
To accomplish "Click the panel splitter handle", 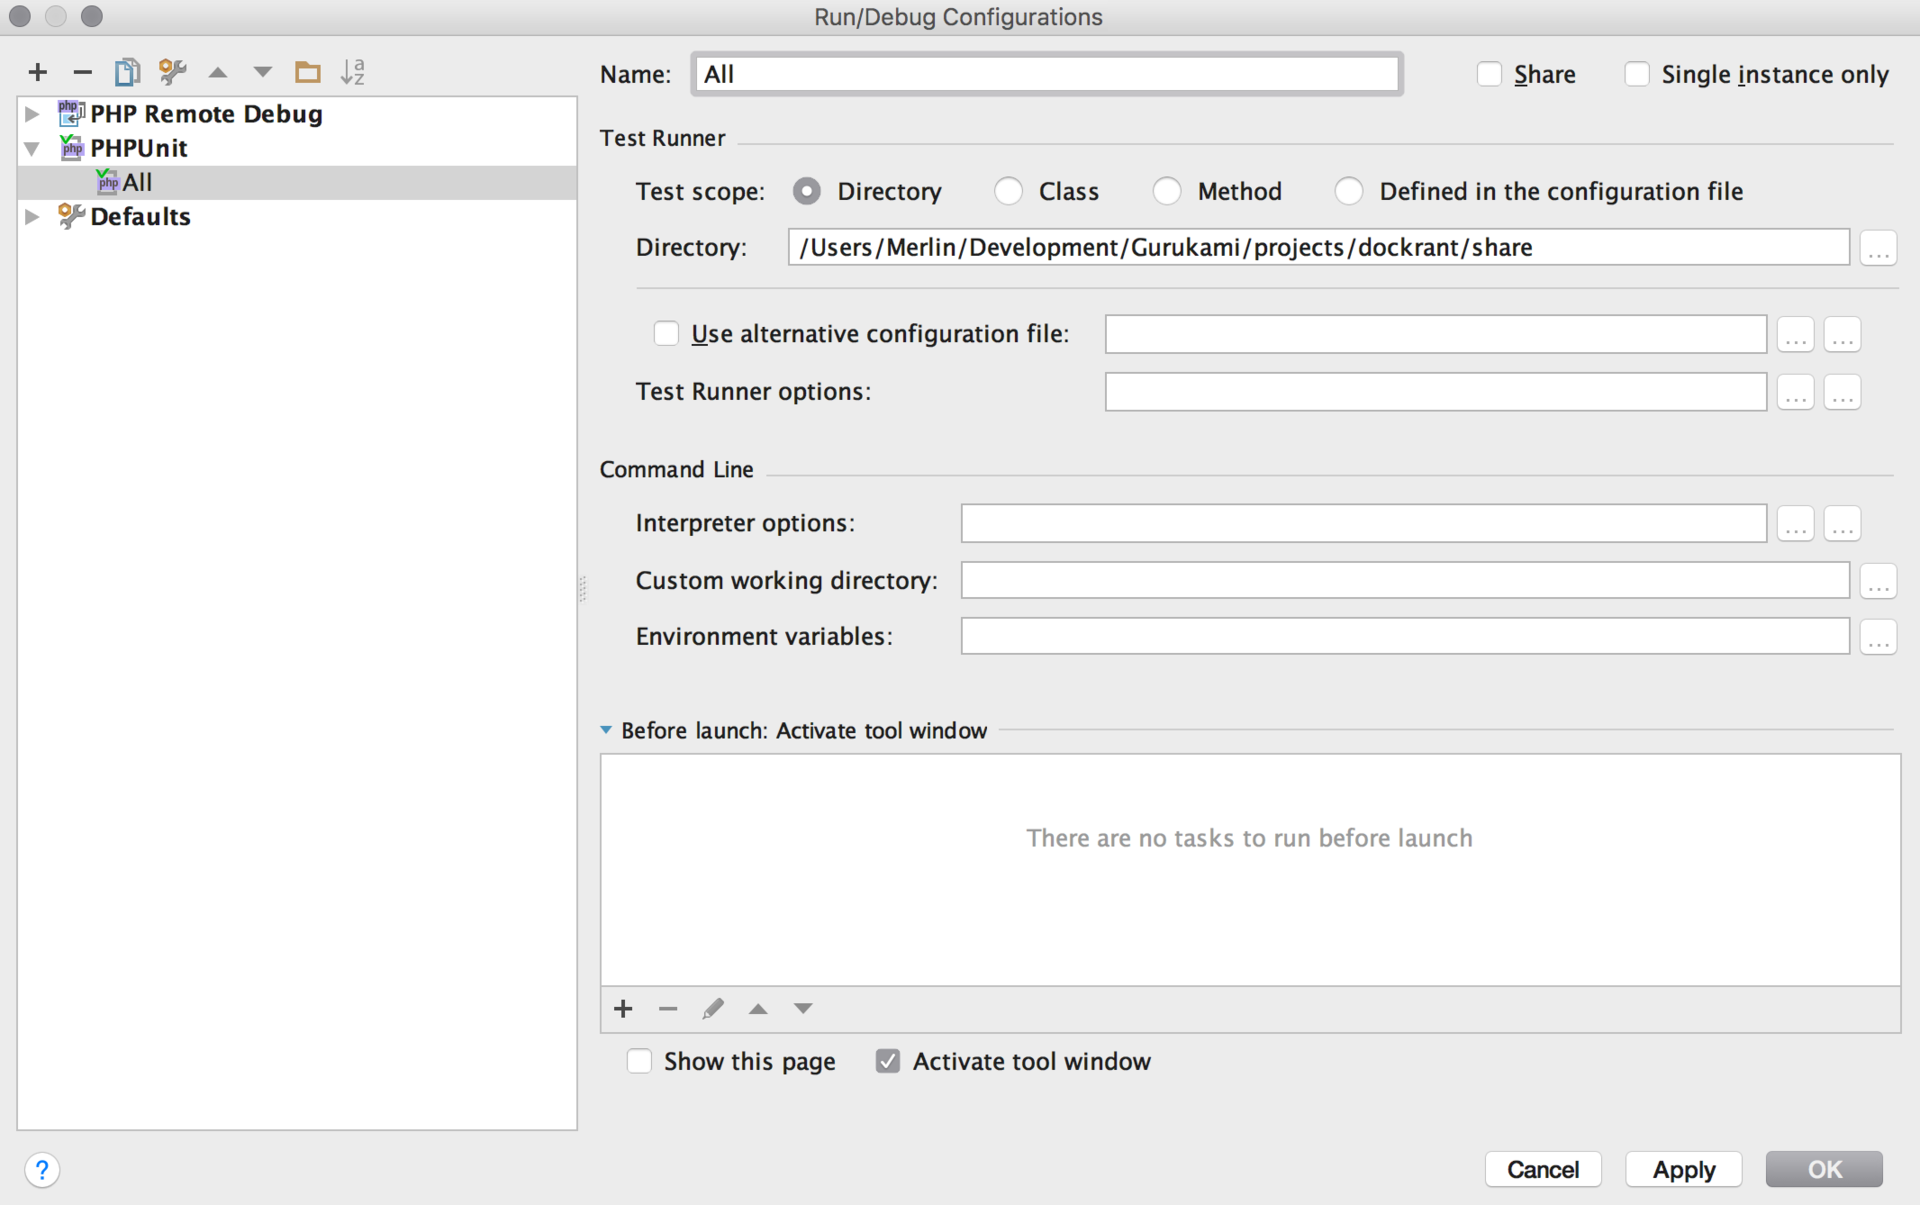I will [583, 589].
